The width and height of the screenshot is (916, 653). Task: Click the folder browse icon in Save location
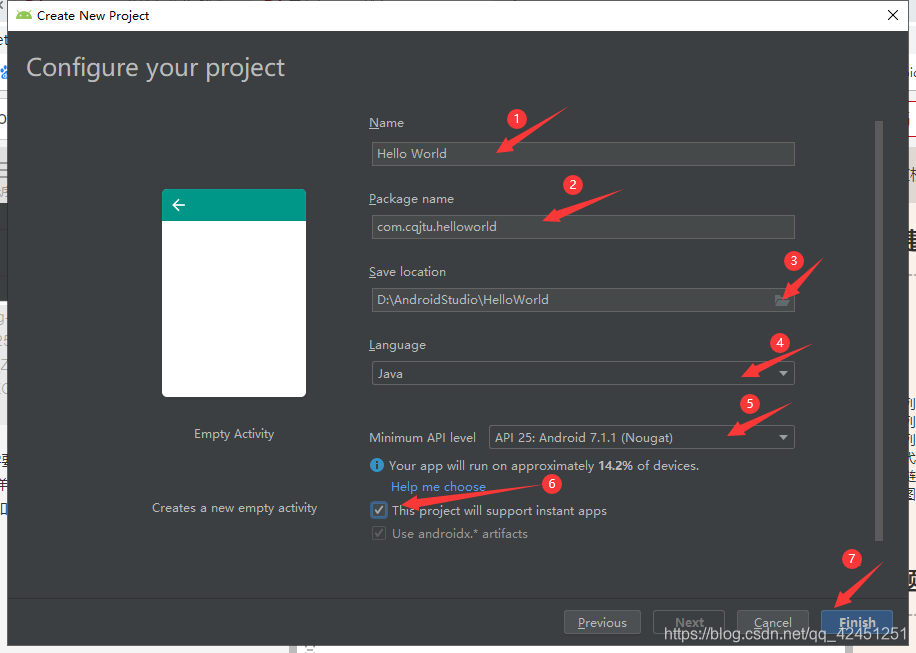[782, 300]
